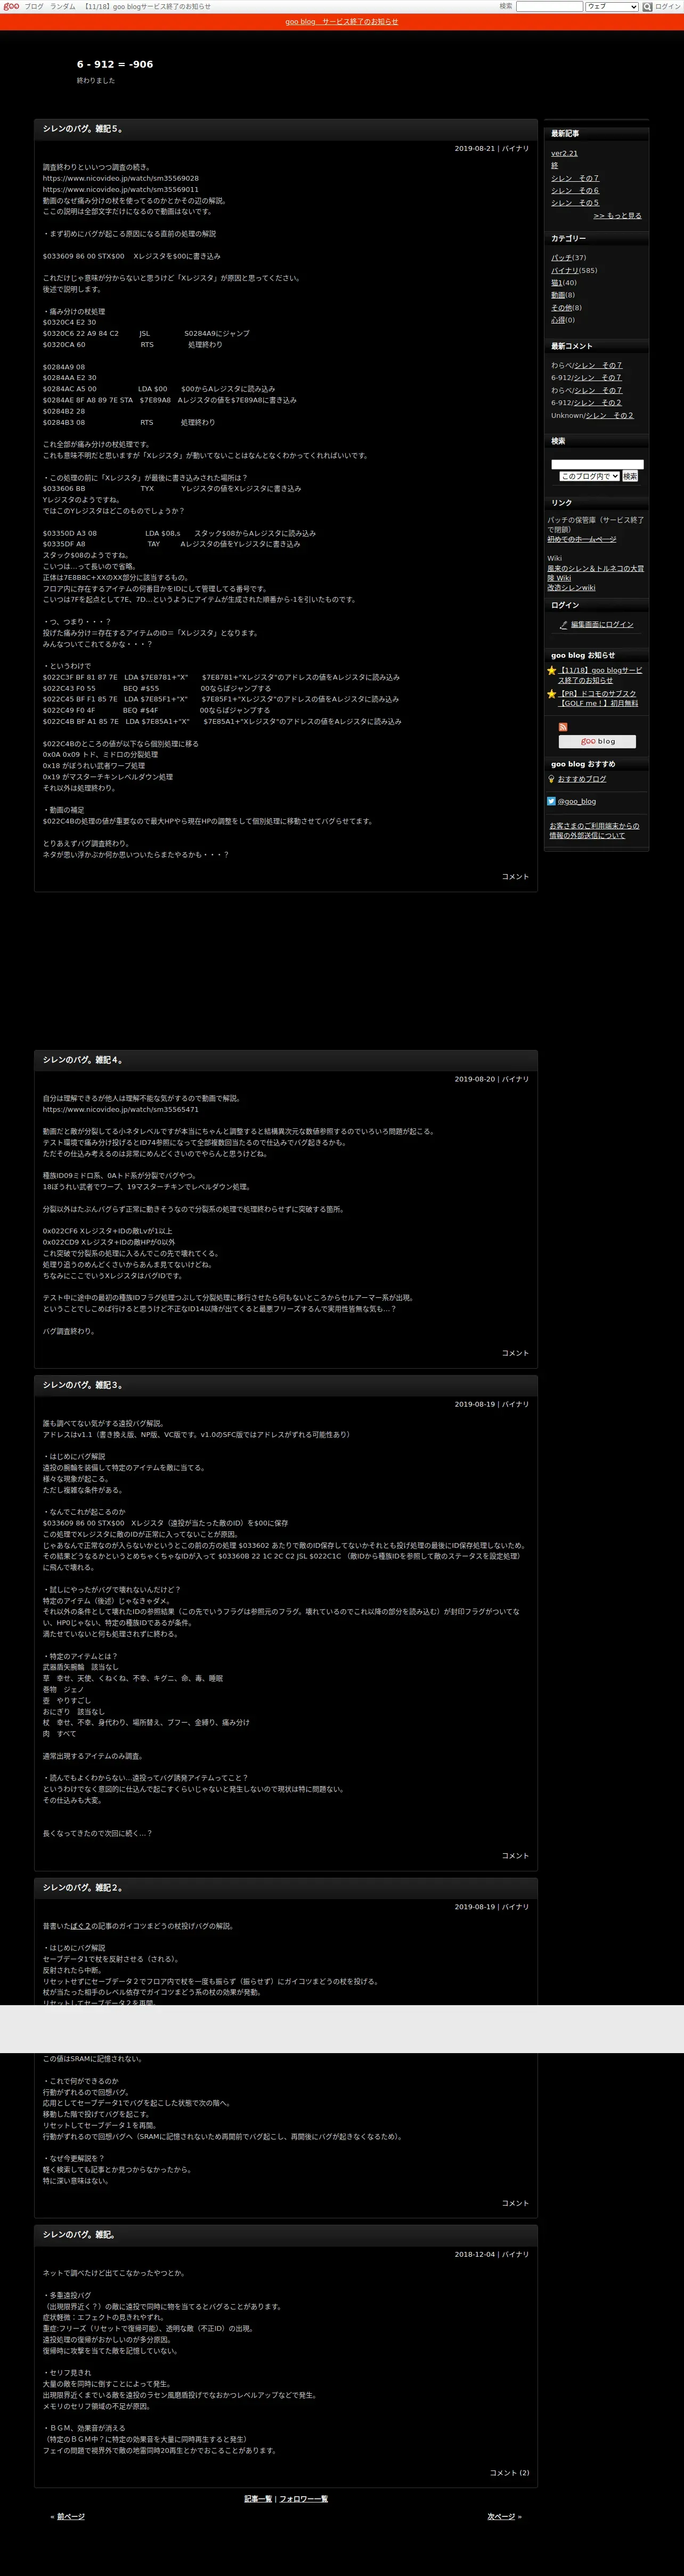
Task: Open 【PR】ドコモのサブスク GOLF me! link
Action: tap(598, 698)
